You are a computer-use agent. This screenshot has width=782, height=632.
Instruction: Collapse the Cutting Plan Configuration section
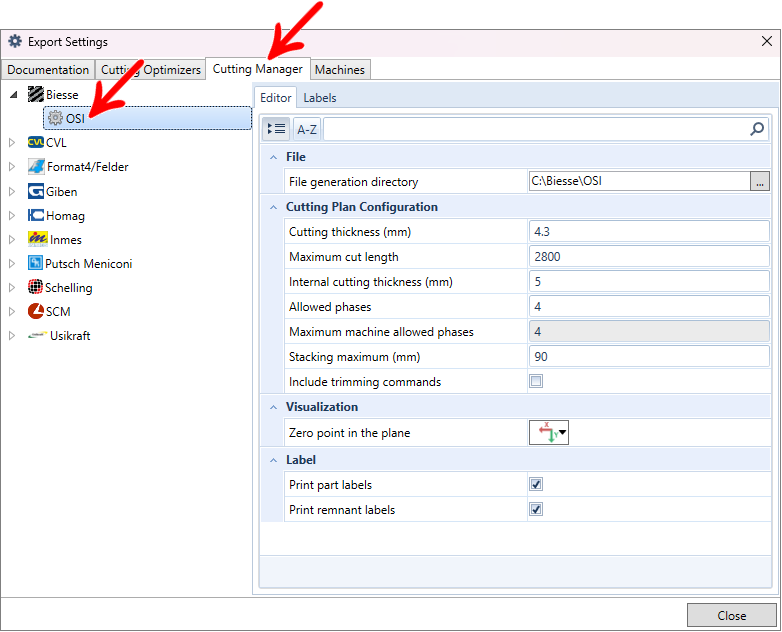[x=273, y=207]
